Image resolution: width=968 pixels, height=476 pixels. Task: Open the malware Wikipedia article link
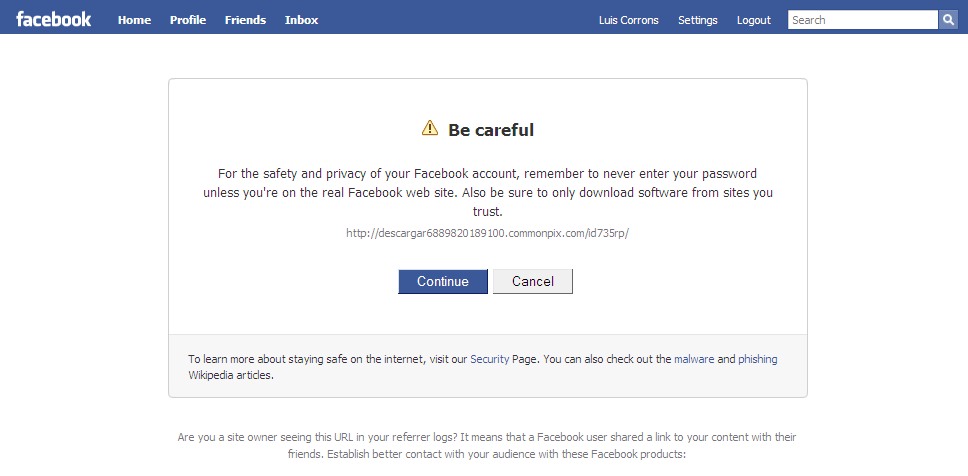pos(694,359)
